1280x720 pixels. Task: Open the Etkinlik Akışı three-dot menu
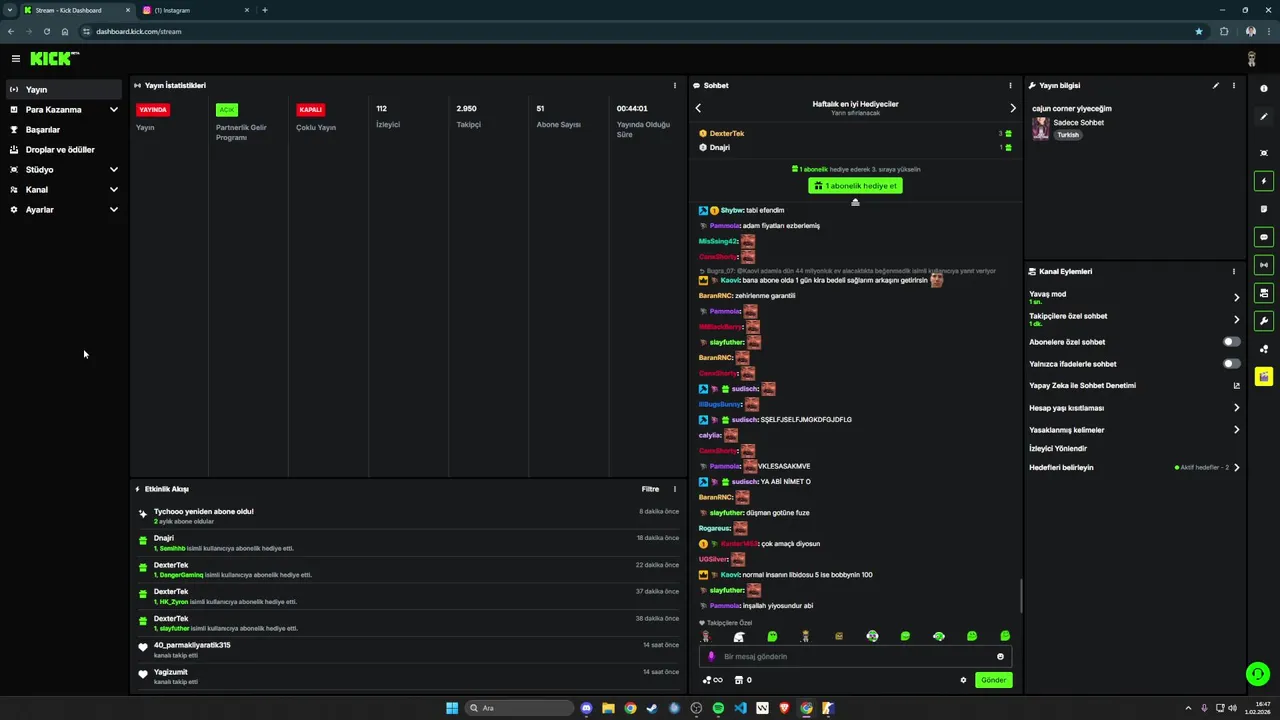click(674, 489)
